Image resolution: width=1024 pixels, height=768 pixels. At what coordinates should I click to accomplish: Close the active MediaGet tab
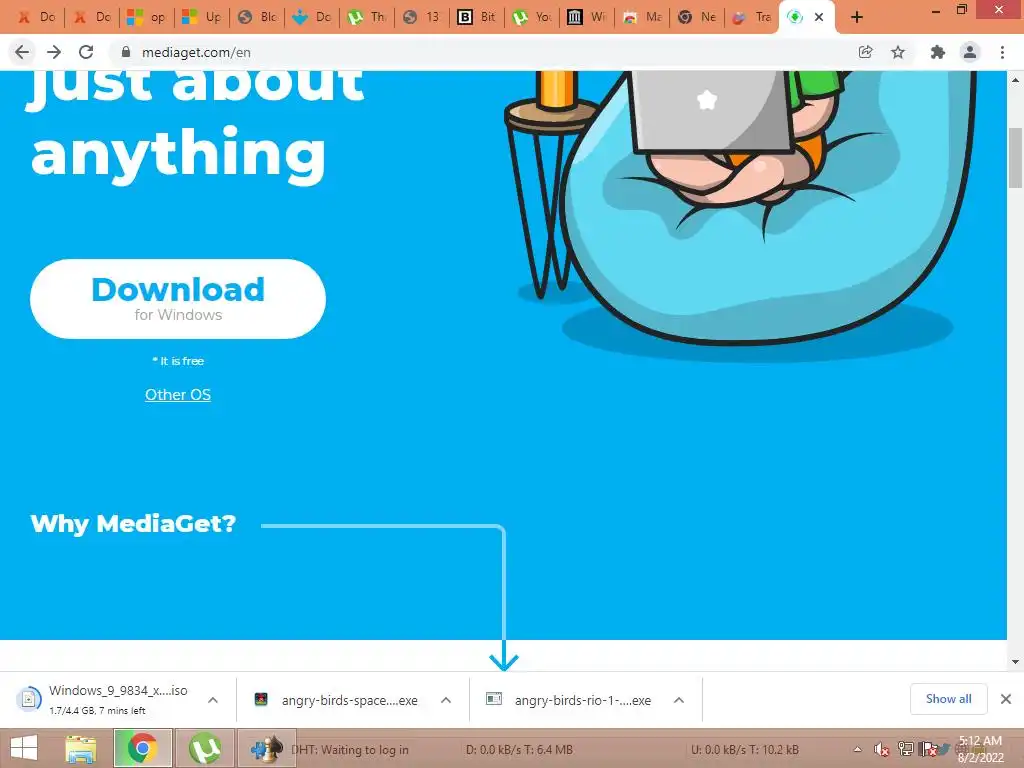[819, 18]
